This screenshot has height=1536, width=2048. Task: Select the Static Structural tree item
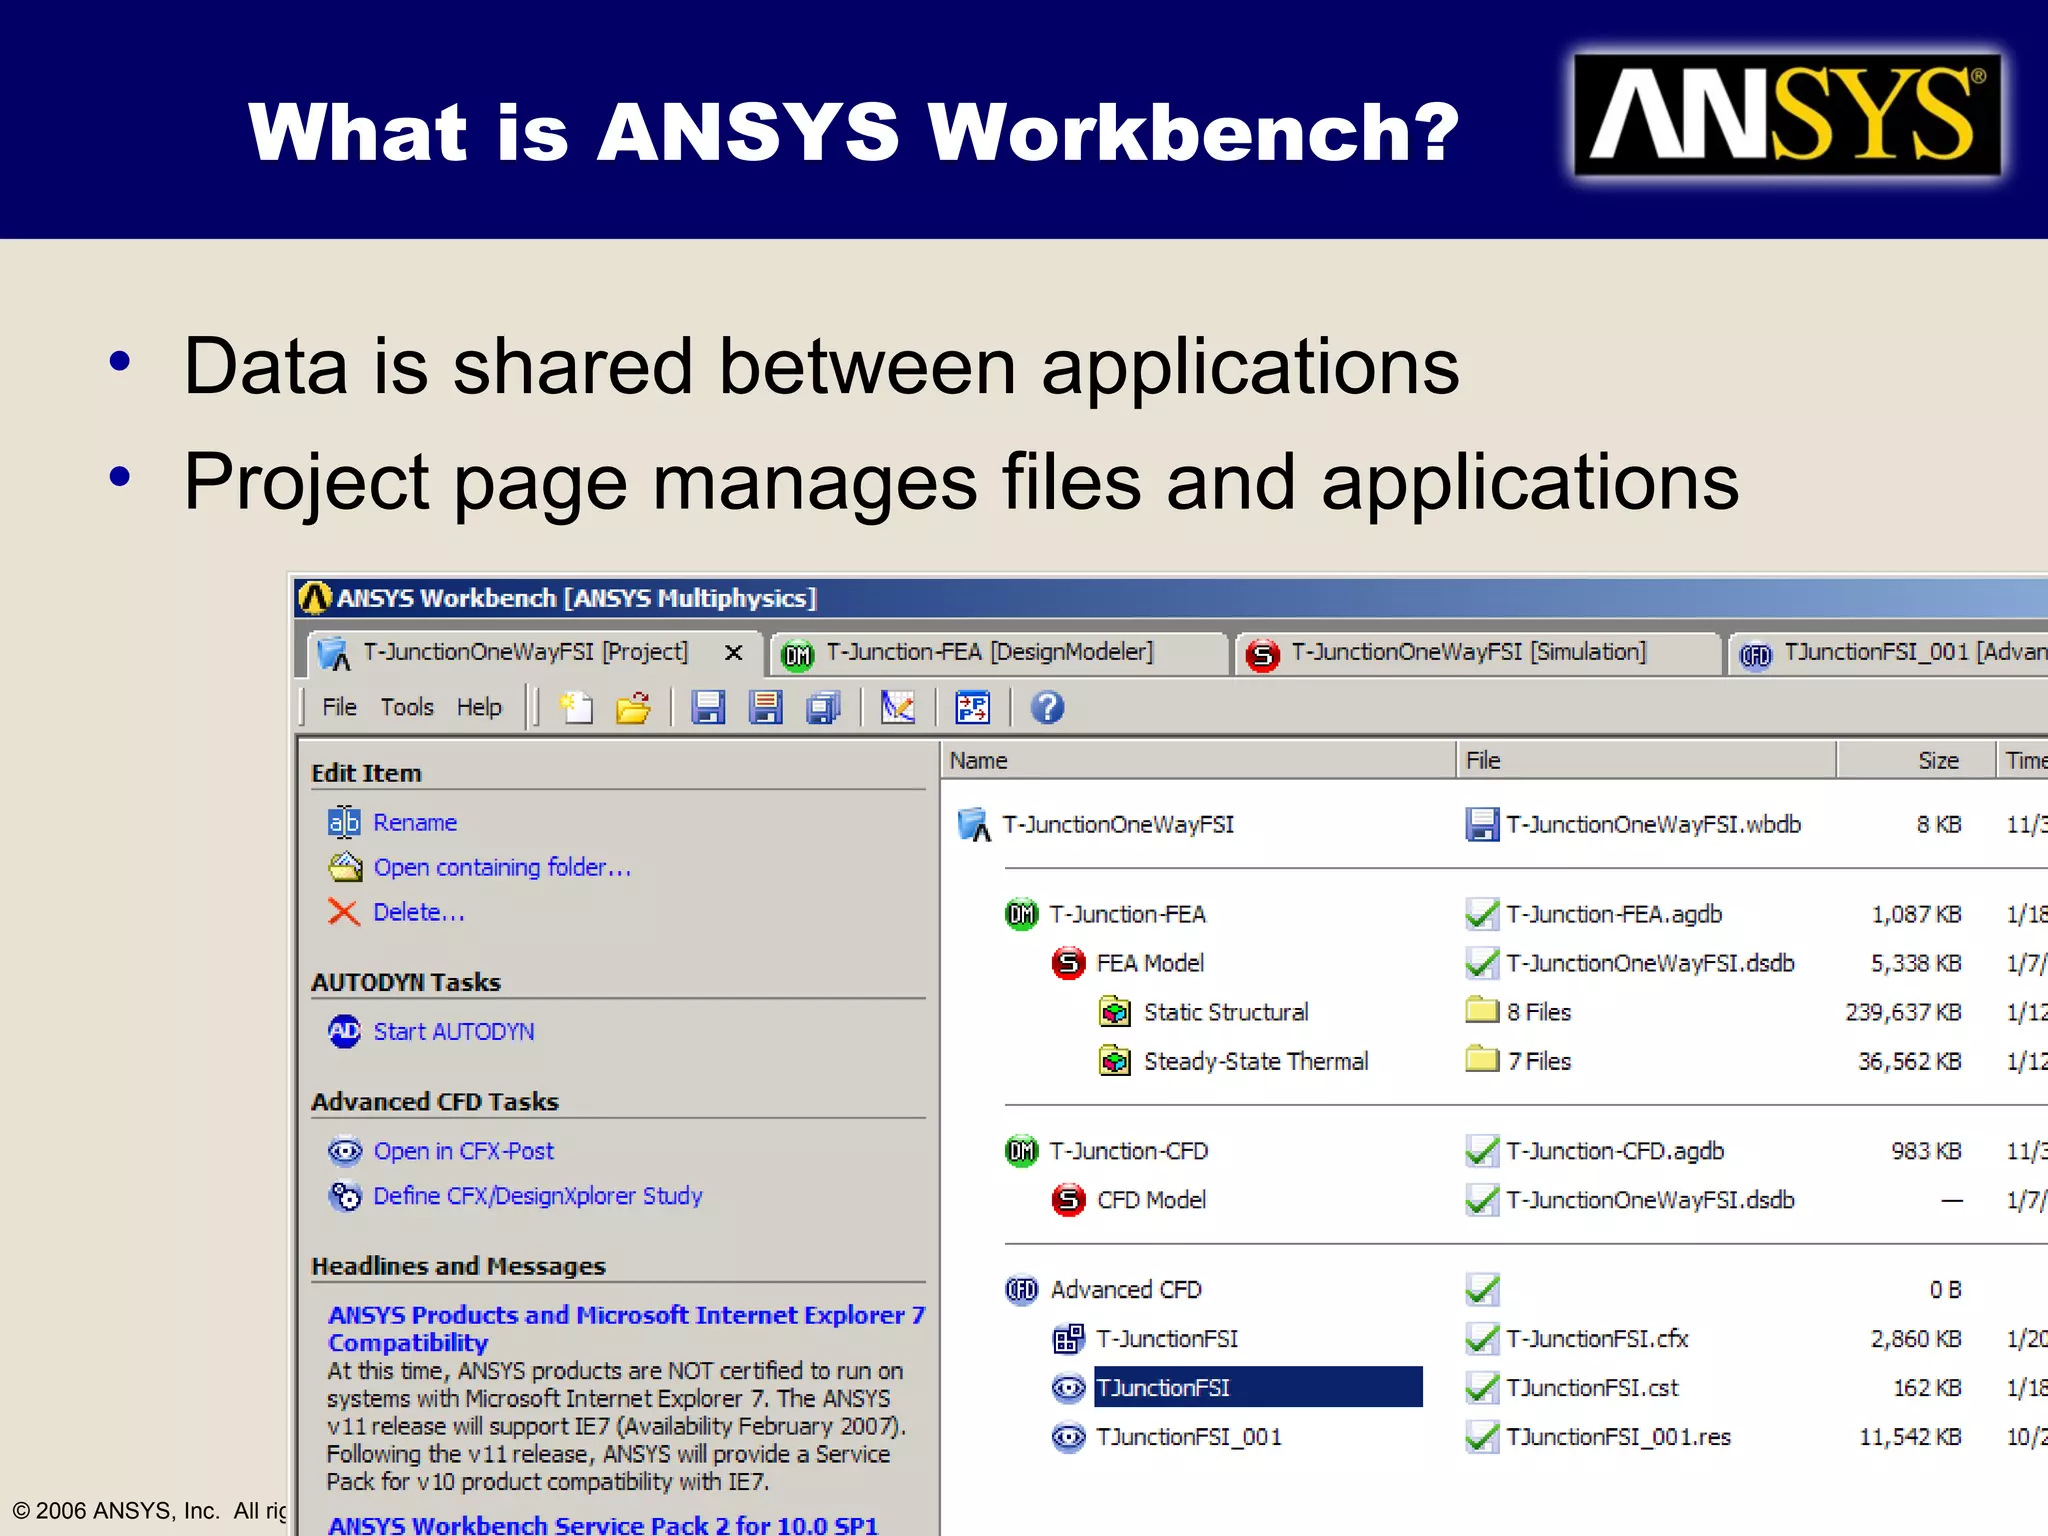point(1226,1012)
